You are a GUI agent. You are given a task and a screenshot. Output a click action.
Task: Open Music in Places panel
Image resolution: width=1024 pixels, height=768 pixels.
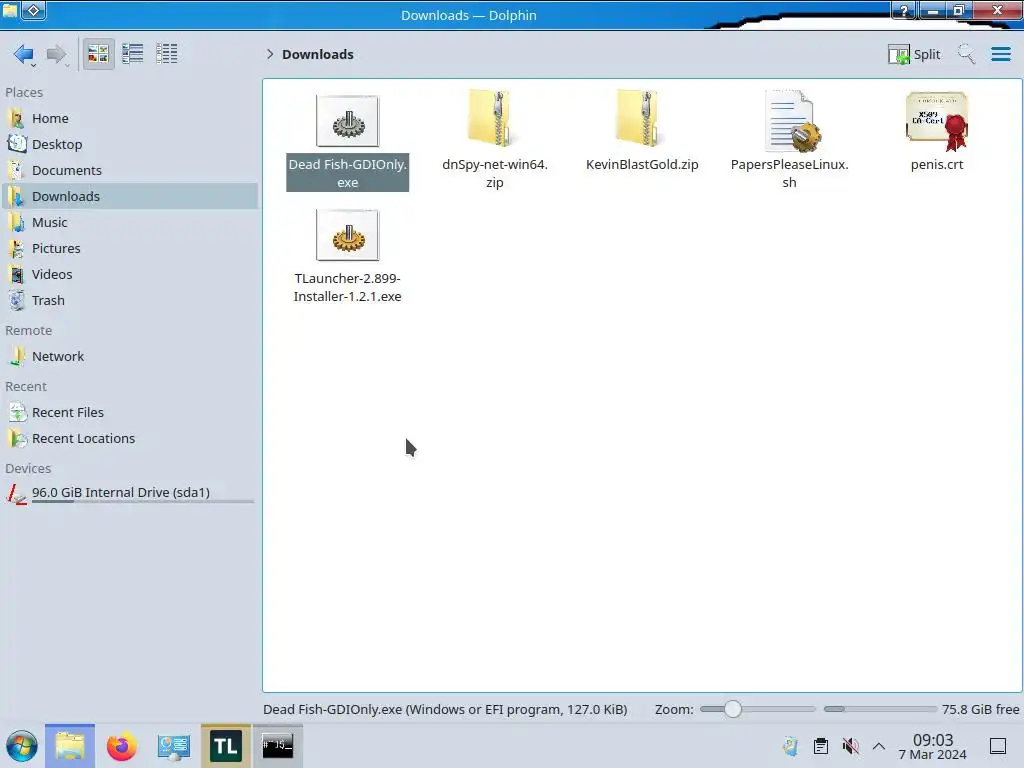point(129,223)
